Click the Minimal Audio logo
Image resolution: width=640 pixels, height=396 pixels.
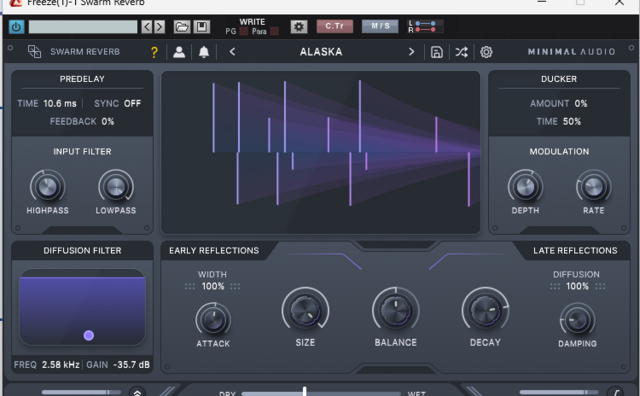pyautogui.click(x=571, y=52)
